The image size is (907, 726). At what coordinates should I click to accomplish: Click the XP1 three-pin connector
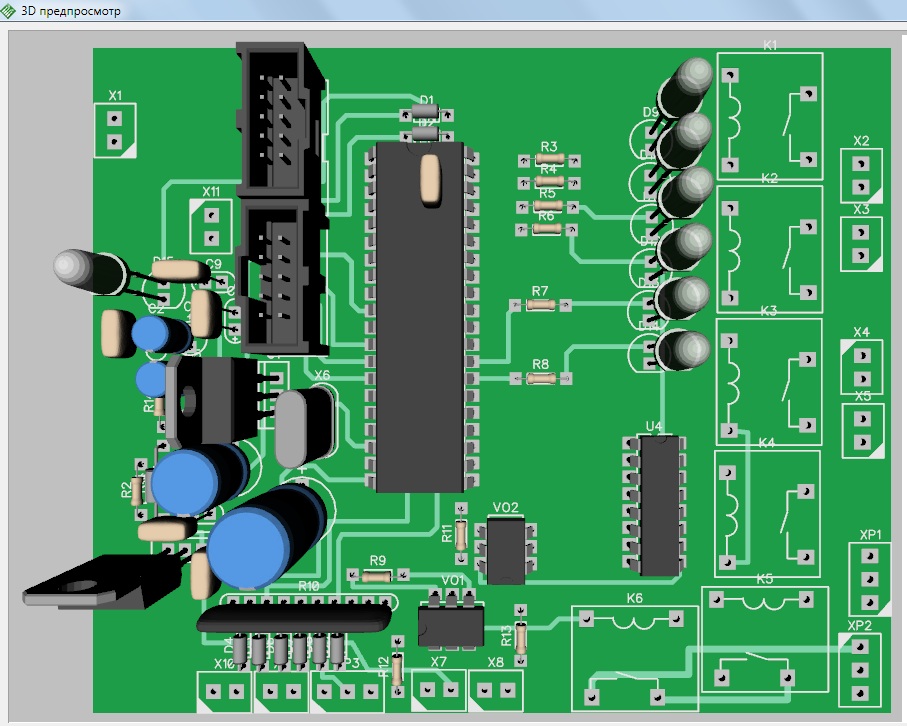868,579
